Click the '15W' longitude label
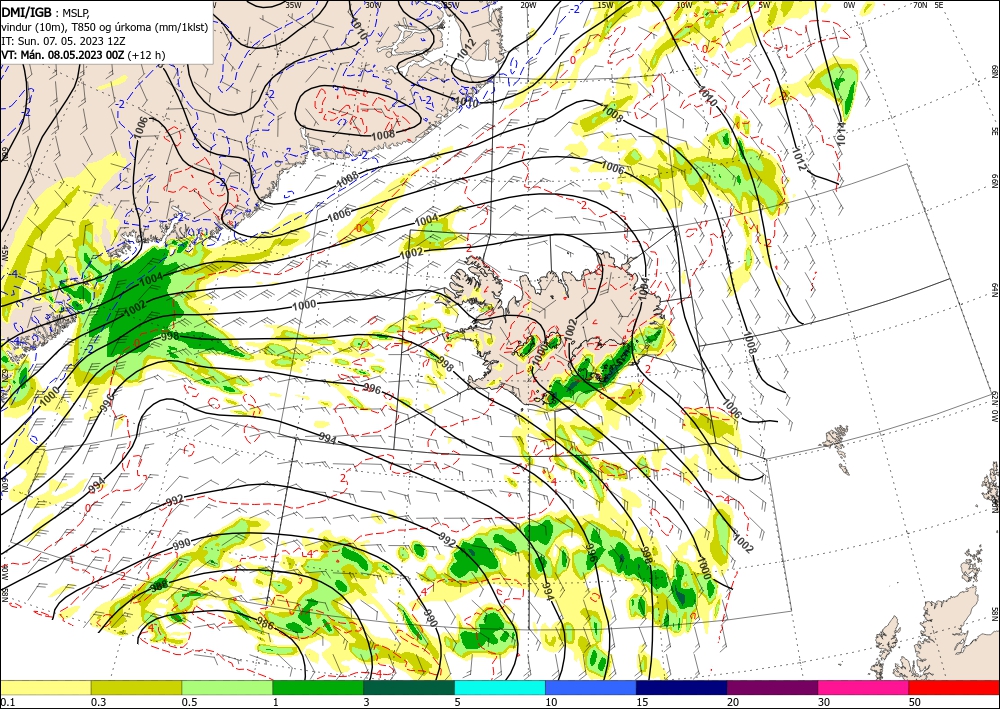1000x709 pixels. tap(605, 4)
